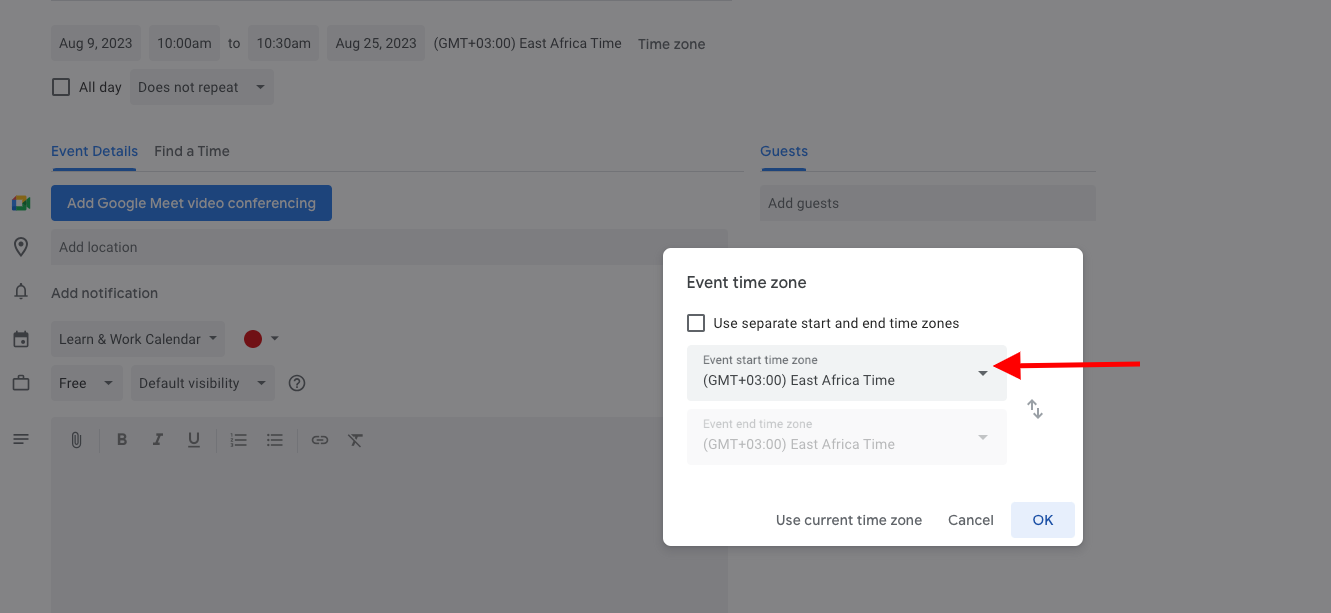
Task: Check the All day checkbox
Action: pyautogui.click(x=61, y=87)
